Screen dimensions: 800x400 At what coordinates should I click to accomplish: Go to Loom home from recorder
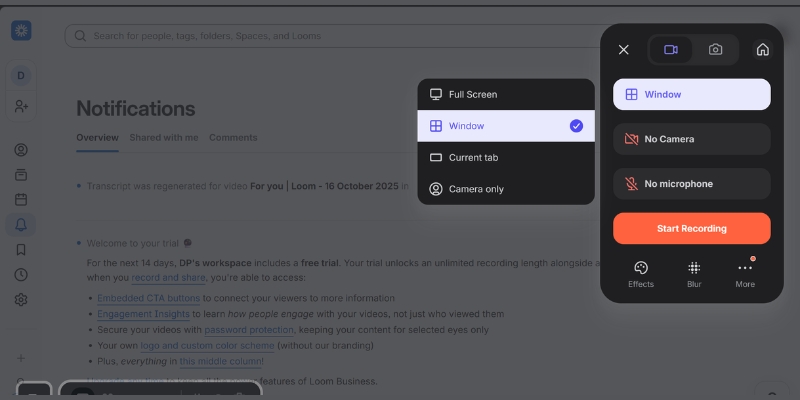pos(762,49)
